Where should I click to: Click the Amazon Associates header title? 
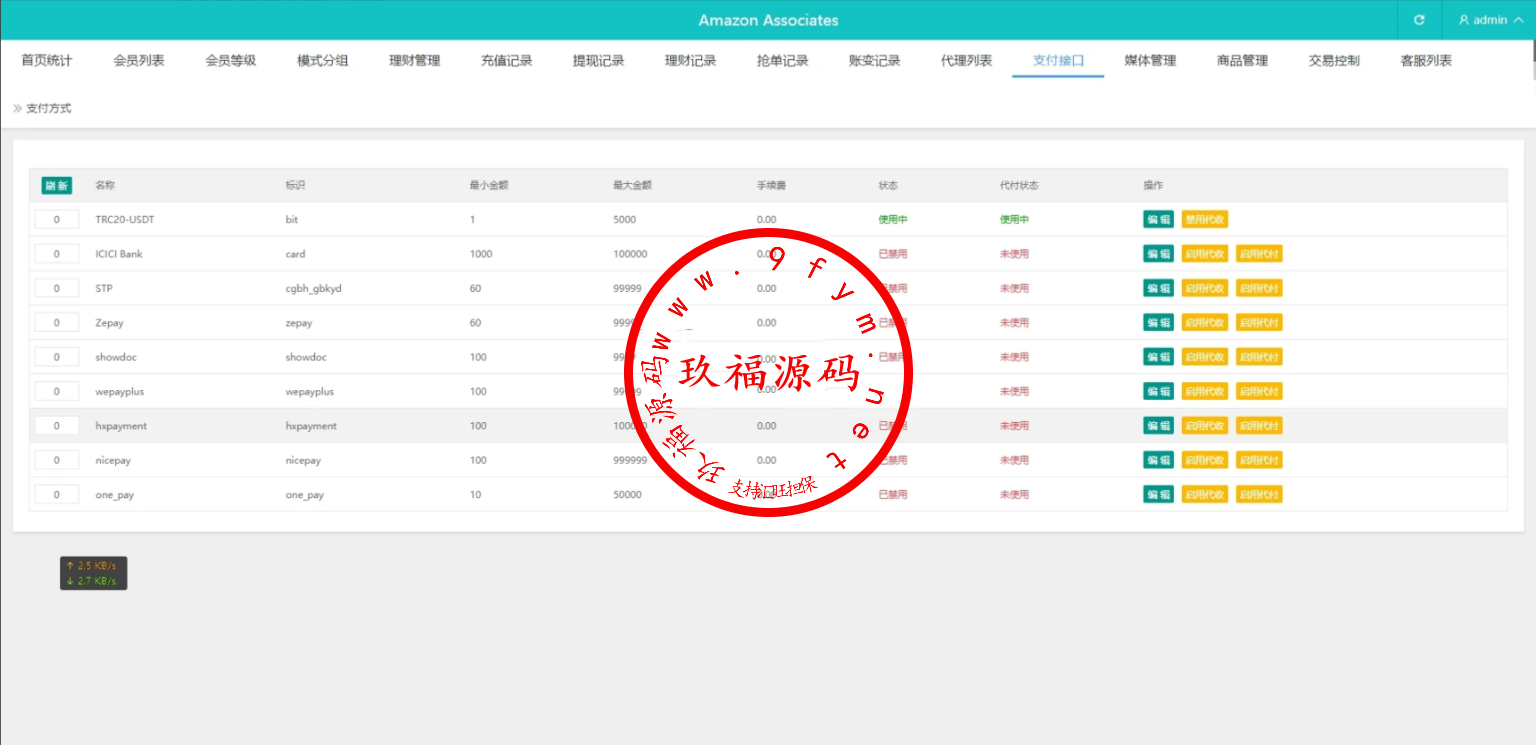point(768,20)
